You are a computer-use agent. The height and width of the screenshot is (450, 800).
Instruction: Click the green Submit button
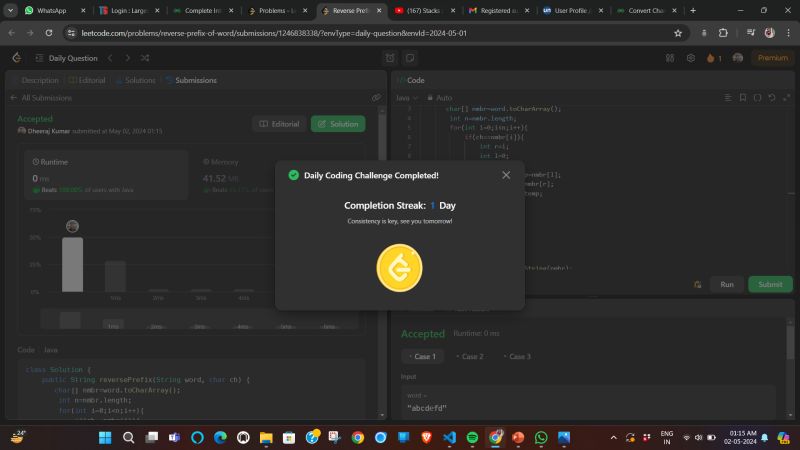770,284
